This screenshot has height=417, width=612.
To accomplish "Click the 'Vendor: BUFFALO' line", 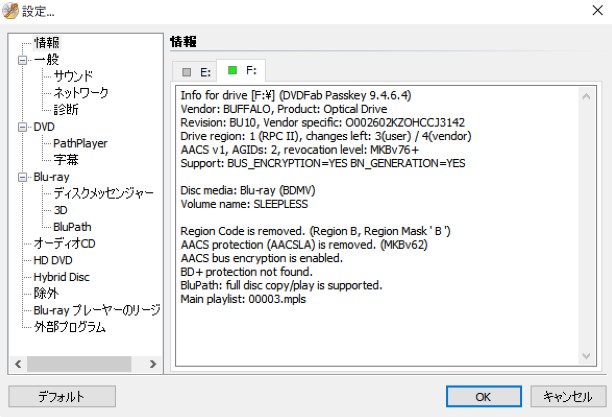I will [x=284, y=109].
